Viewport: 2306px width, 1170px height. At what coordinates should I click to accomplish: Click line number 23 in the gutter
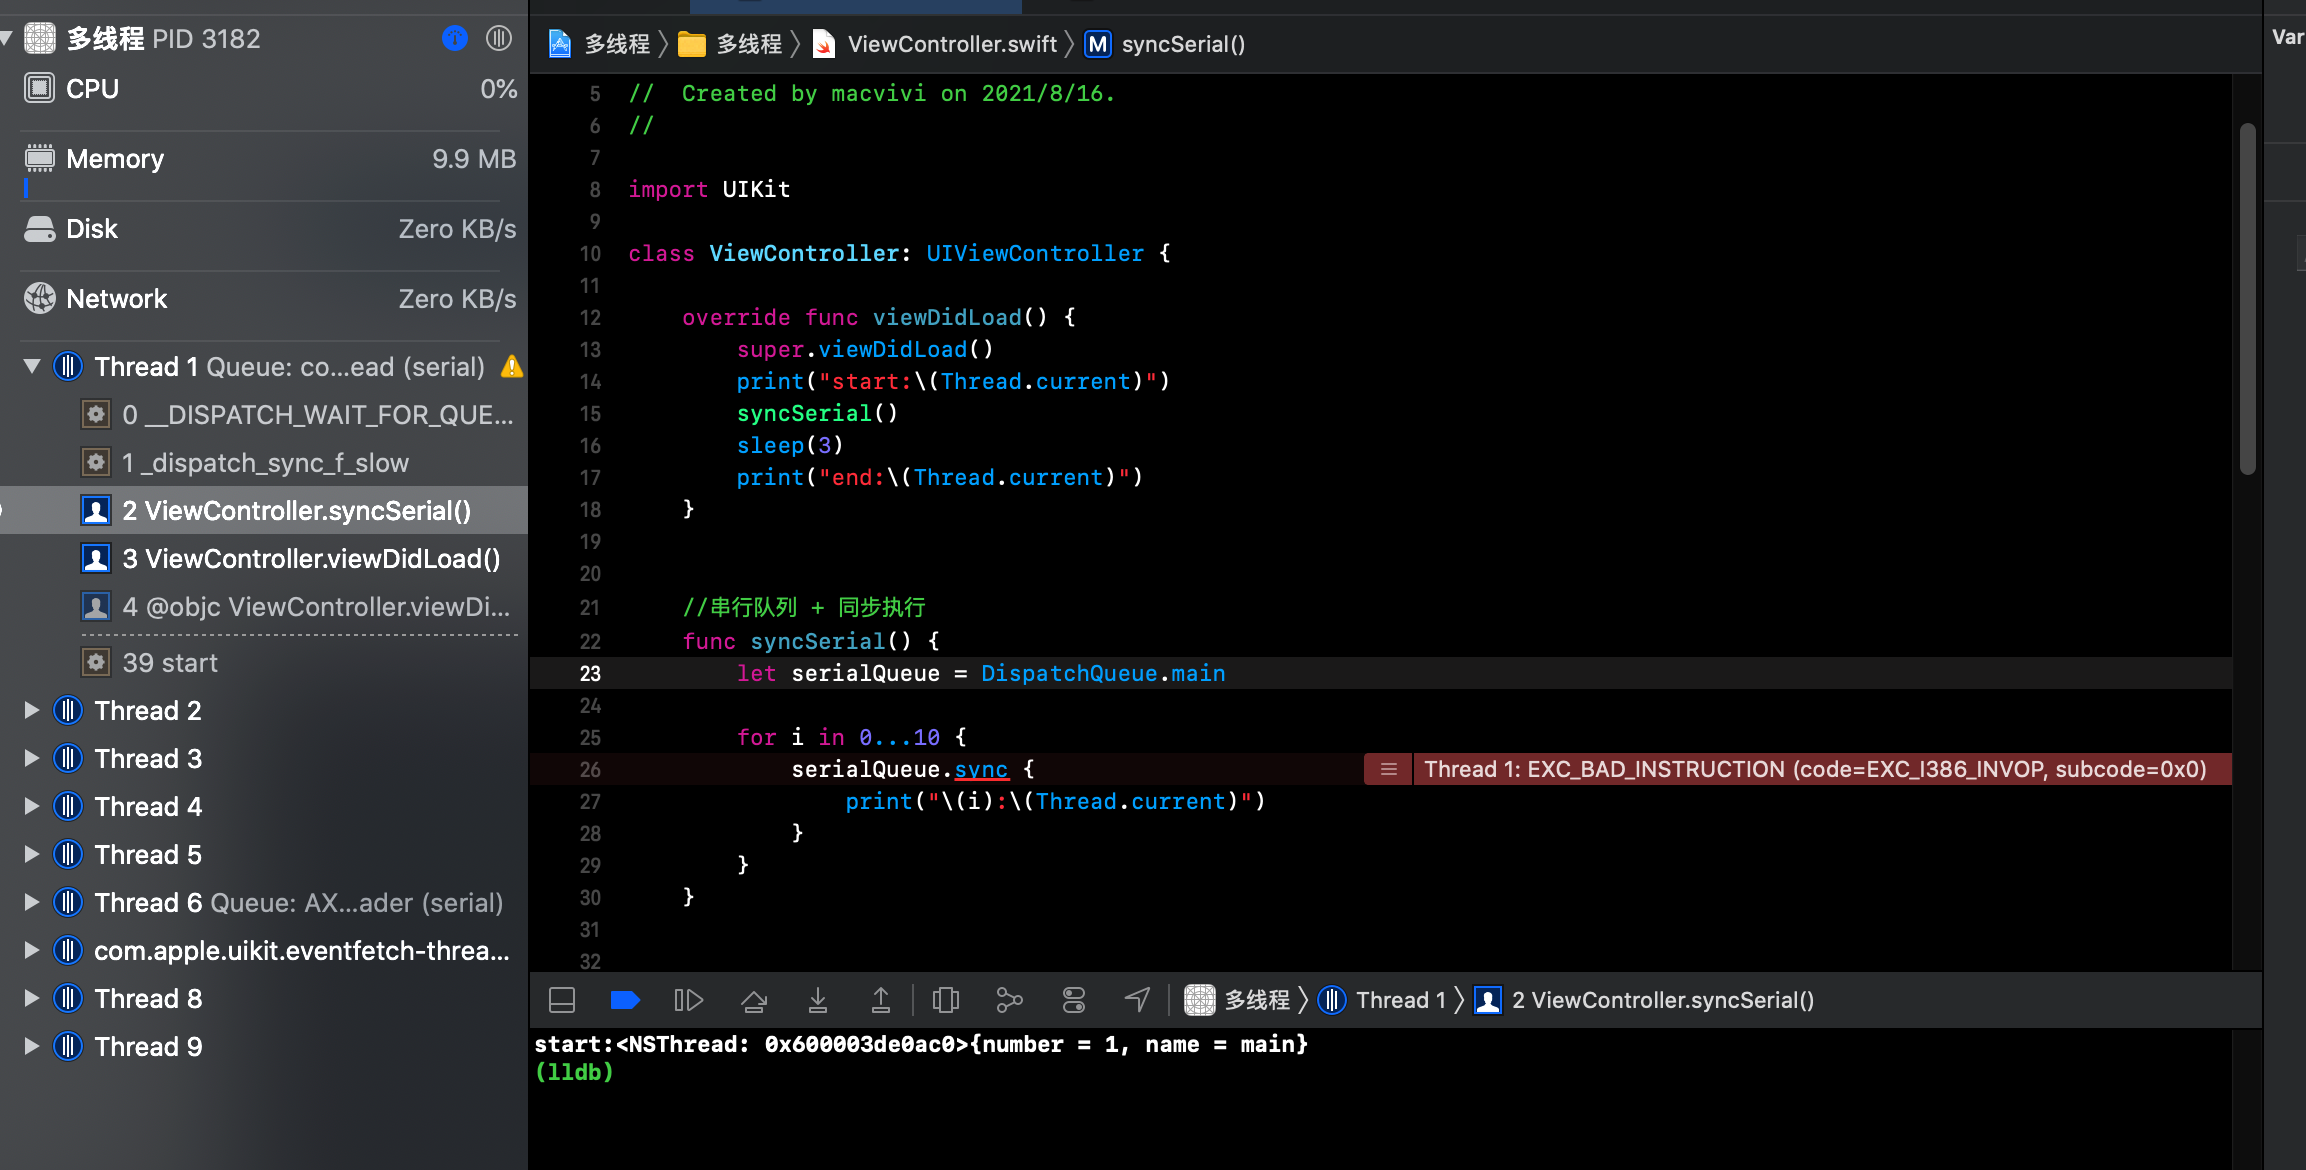590,673
